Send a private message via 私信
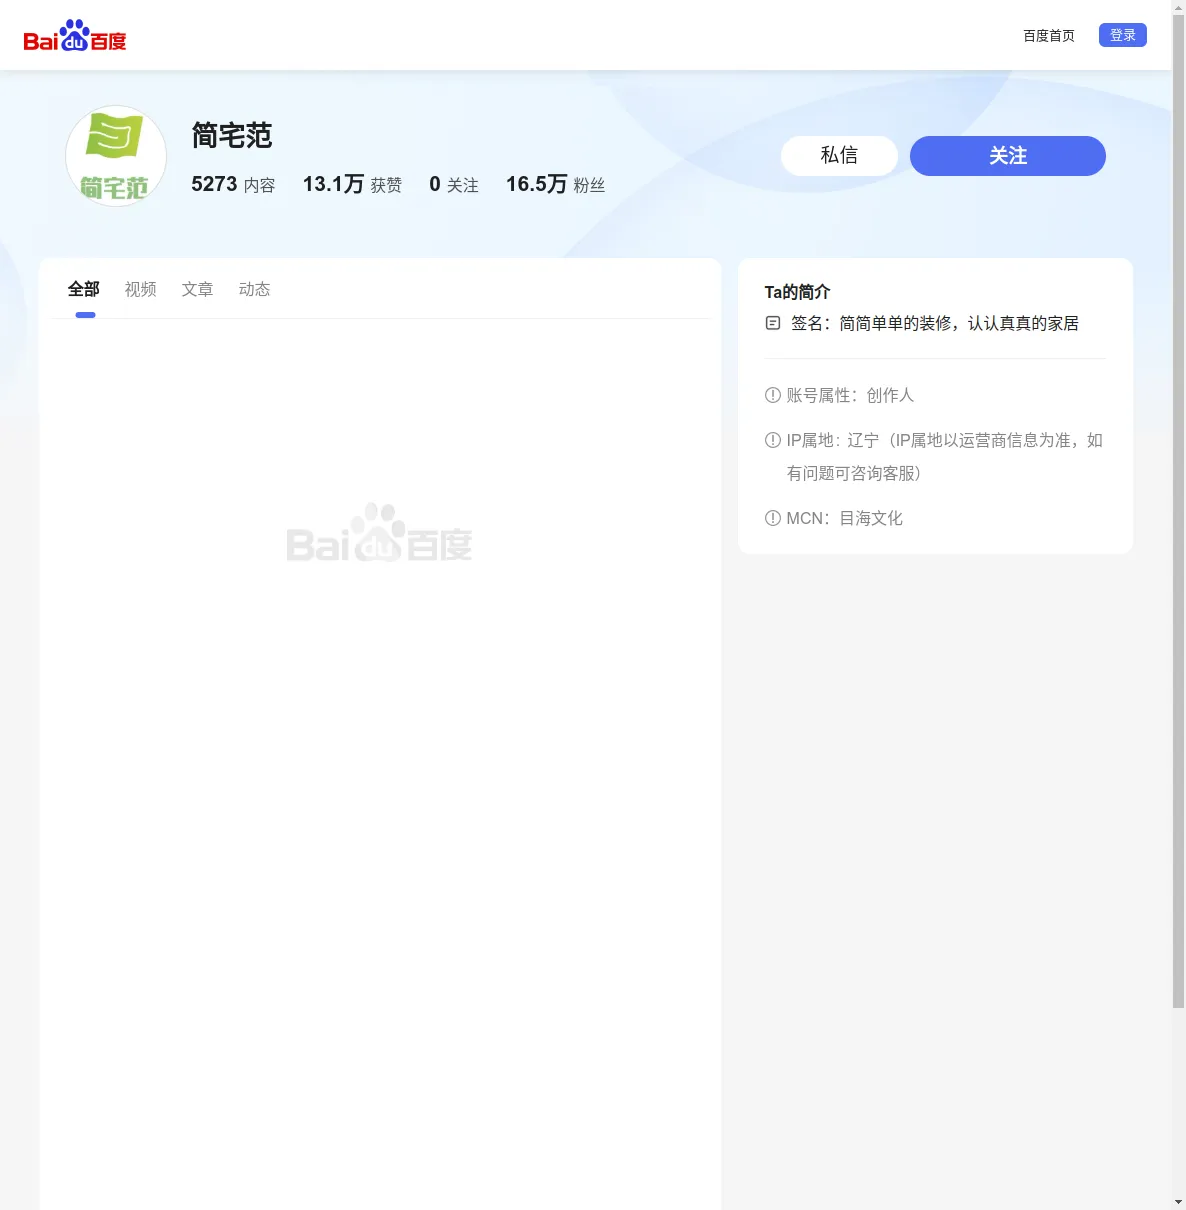Viewport: 1186px width, 1210px height. [x=839, y=156]
